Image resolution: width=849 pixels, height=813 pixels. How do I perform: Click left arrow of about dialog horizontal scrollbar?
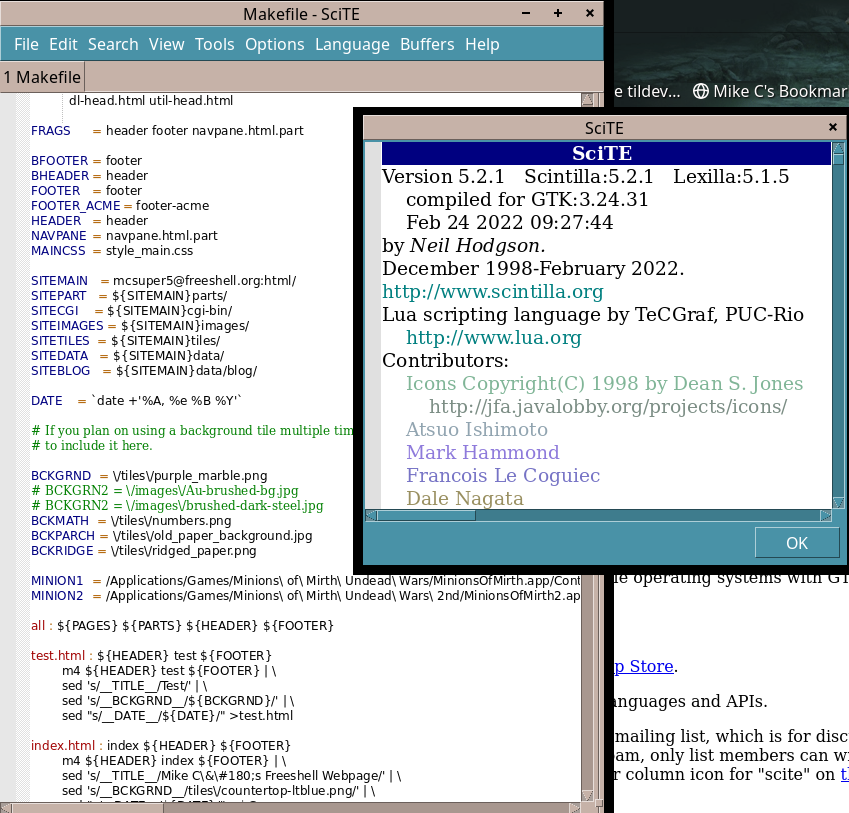pyautogui.click(x=371, y=515)
